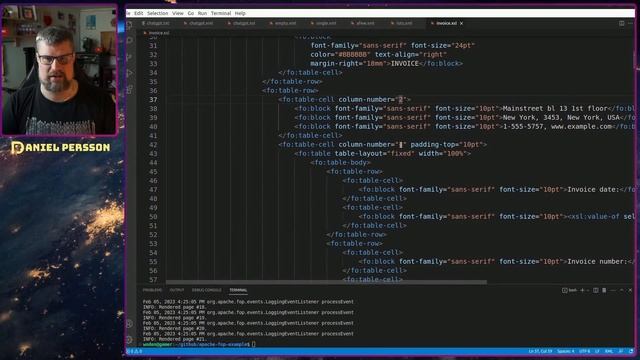The width and height of the screenshot is (640, 360).
Task: Open the Accounts menu in the activity bar
Action: tap(130, 324)
